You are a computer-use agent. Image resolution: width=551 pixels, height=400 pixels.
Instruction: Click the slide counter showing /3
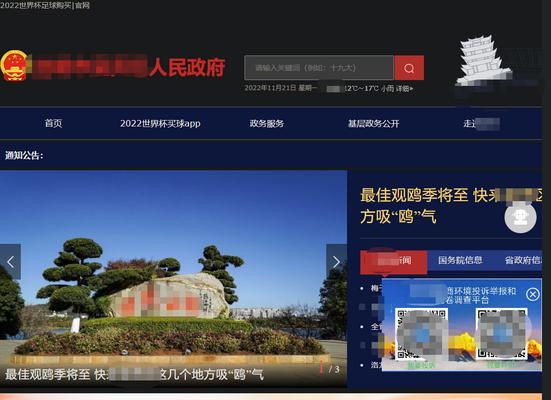[330, 369]
